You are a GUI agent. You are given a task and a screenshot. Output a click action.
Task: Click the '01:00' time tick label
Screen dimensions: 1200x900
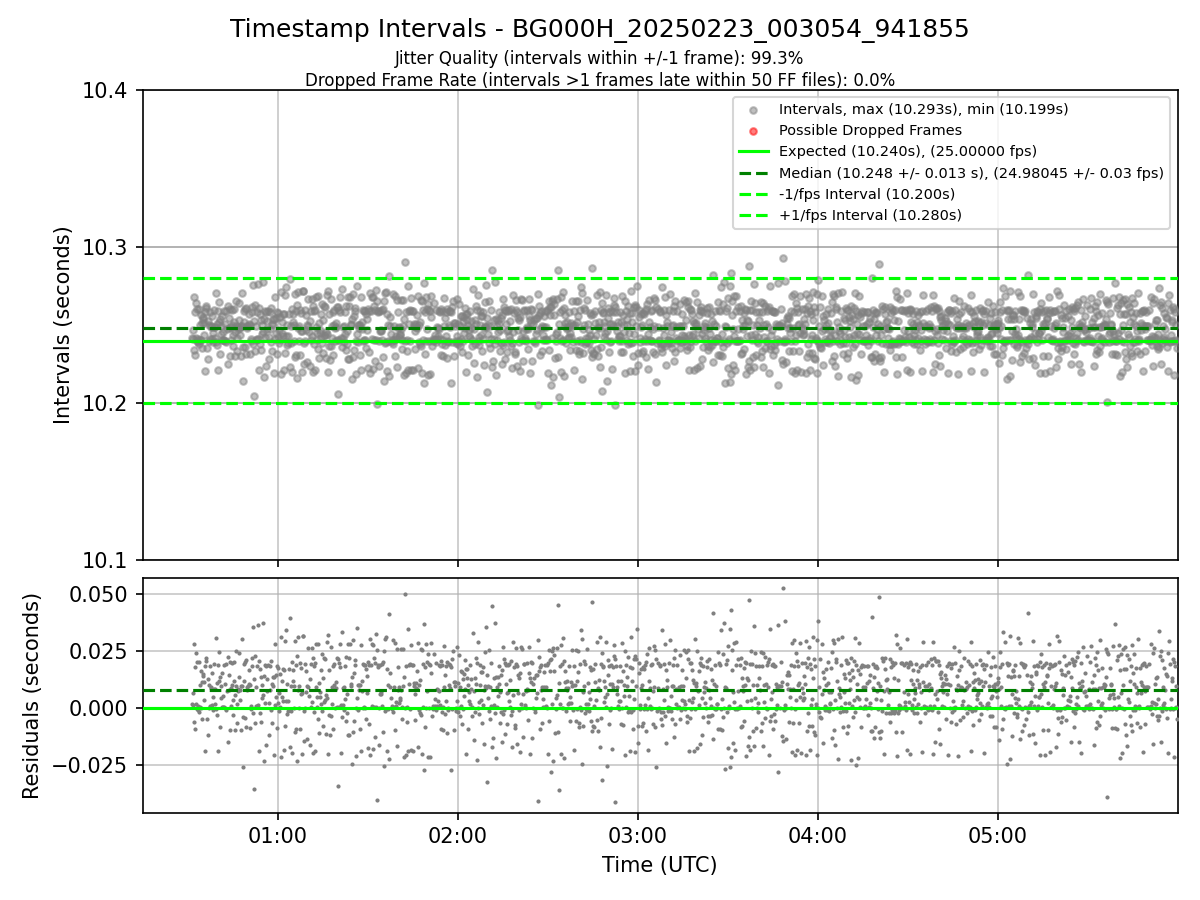pos(278,835)
